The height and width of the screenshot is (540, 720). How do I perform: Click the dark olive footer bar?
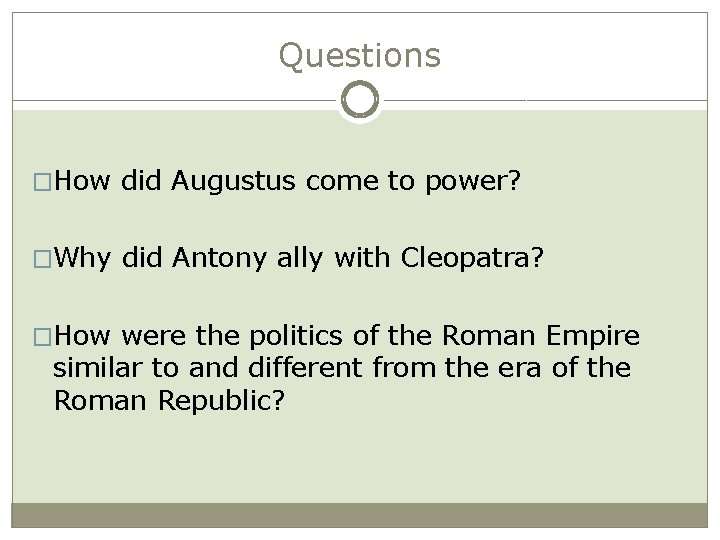click(359, 515)
